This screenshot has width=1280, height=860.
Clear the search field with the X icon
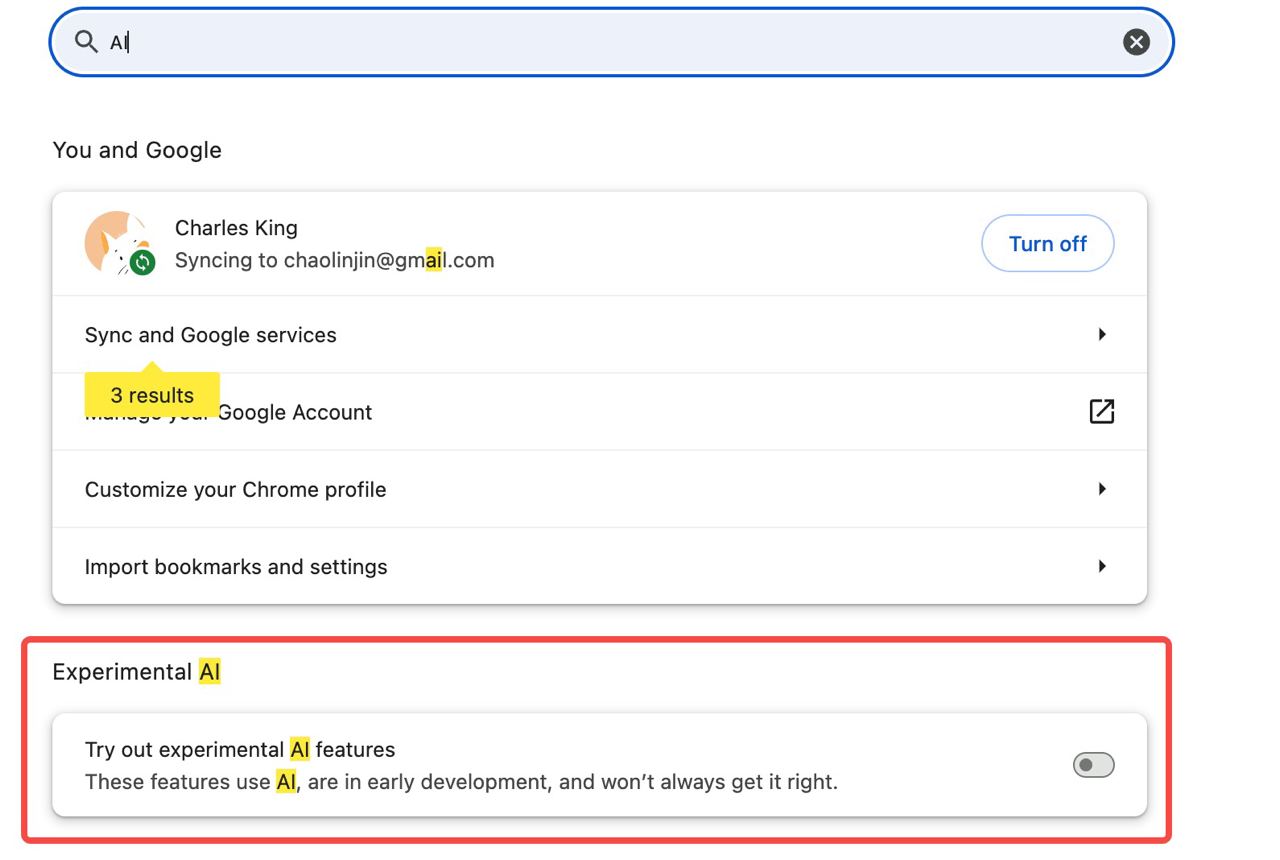coord(1136,42)
